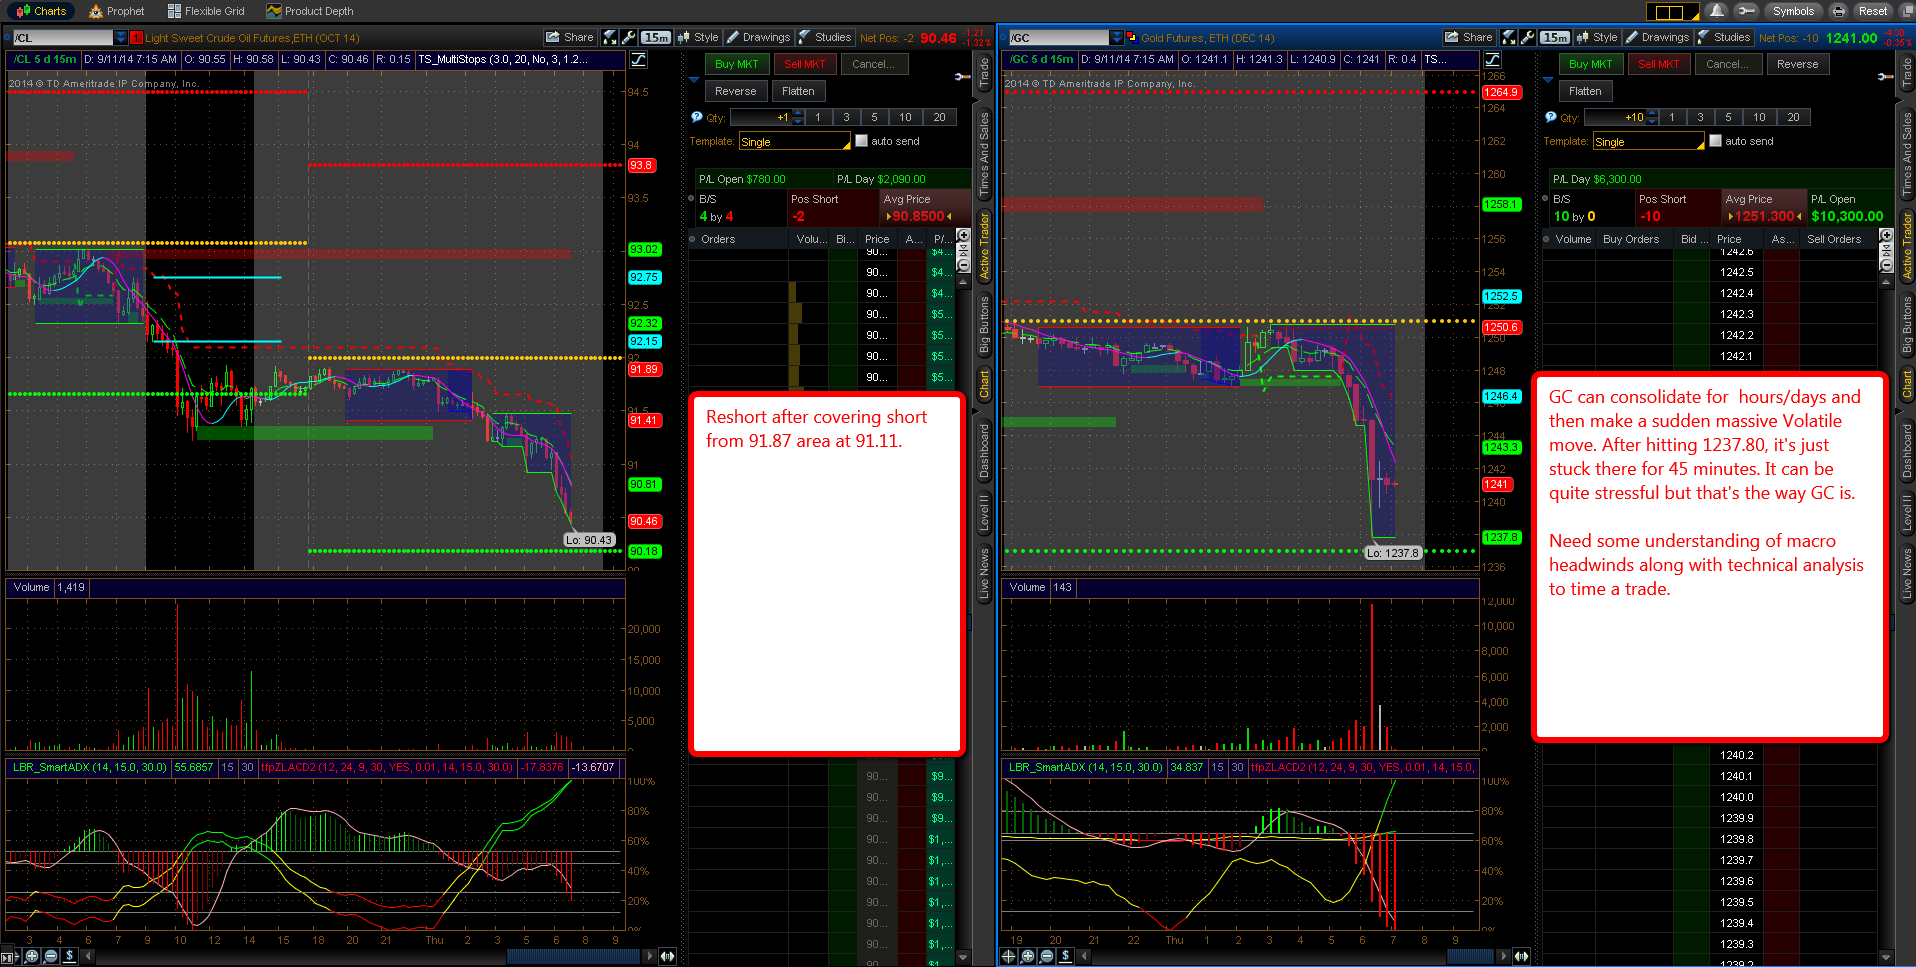
Task: Open Style menu on /GC chart
Action: [1597, 37]
